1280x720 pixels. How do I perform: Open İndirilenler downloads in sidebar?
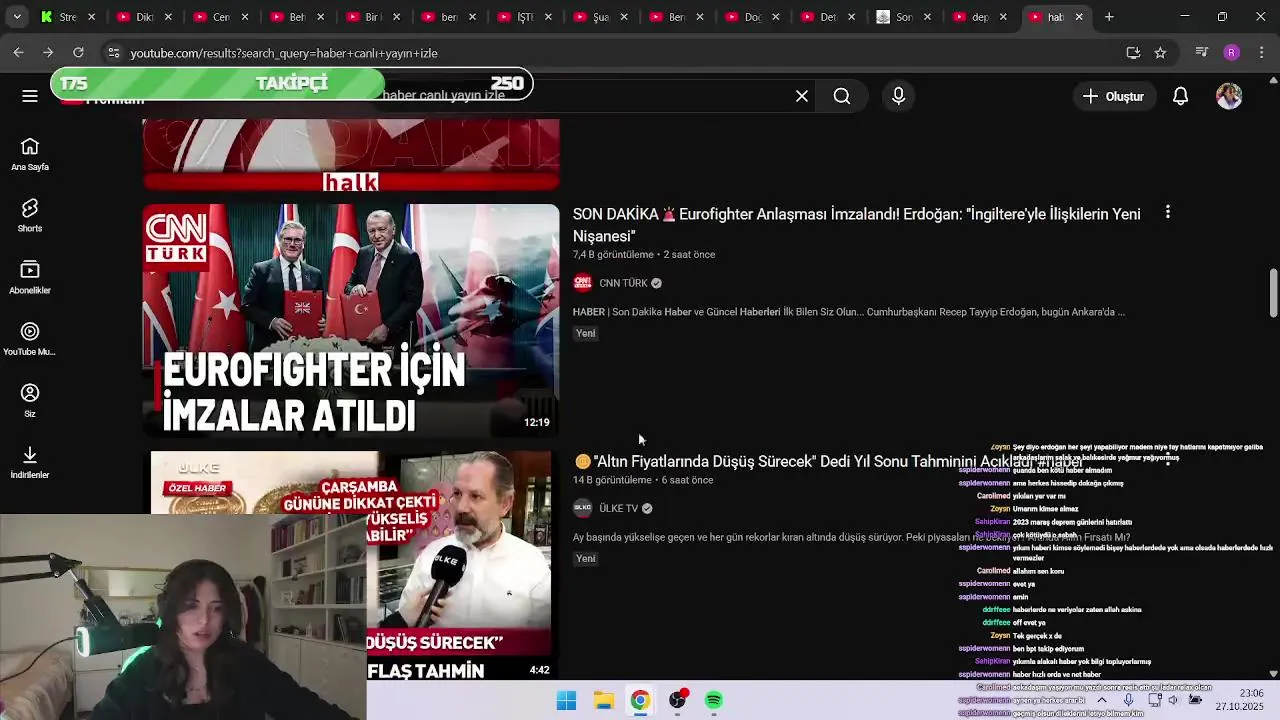[x=30, y=462]
